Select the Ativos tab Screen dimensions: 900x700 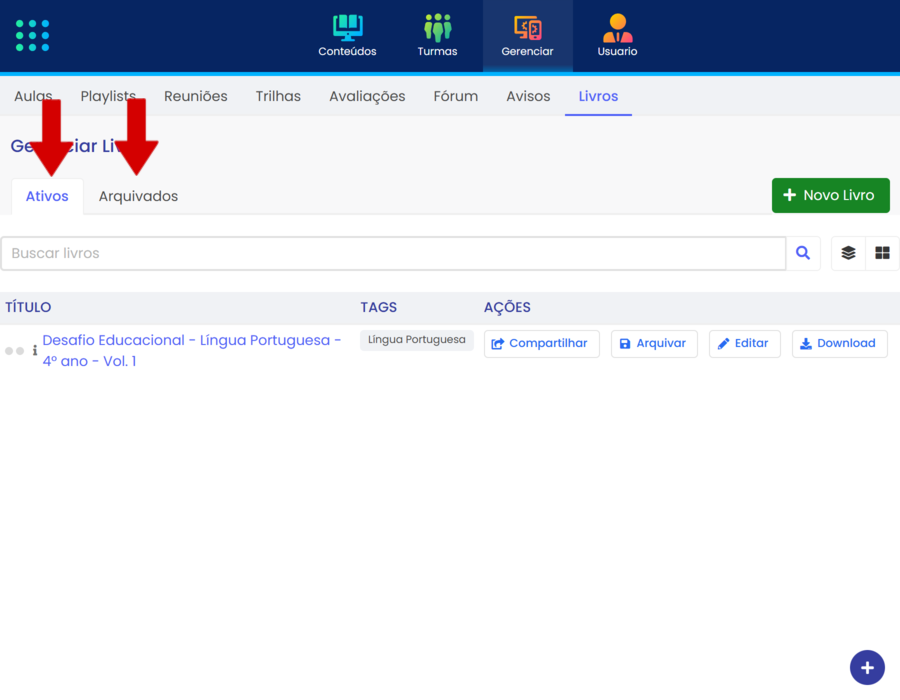coord(47,196)
